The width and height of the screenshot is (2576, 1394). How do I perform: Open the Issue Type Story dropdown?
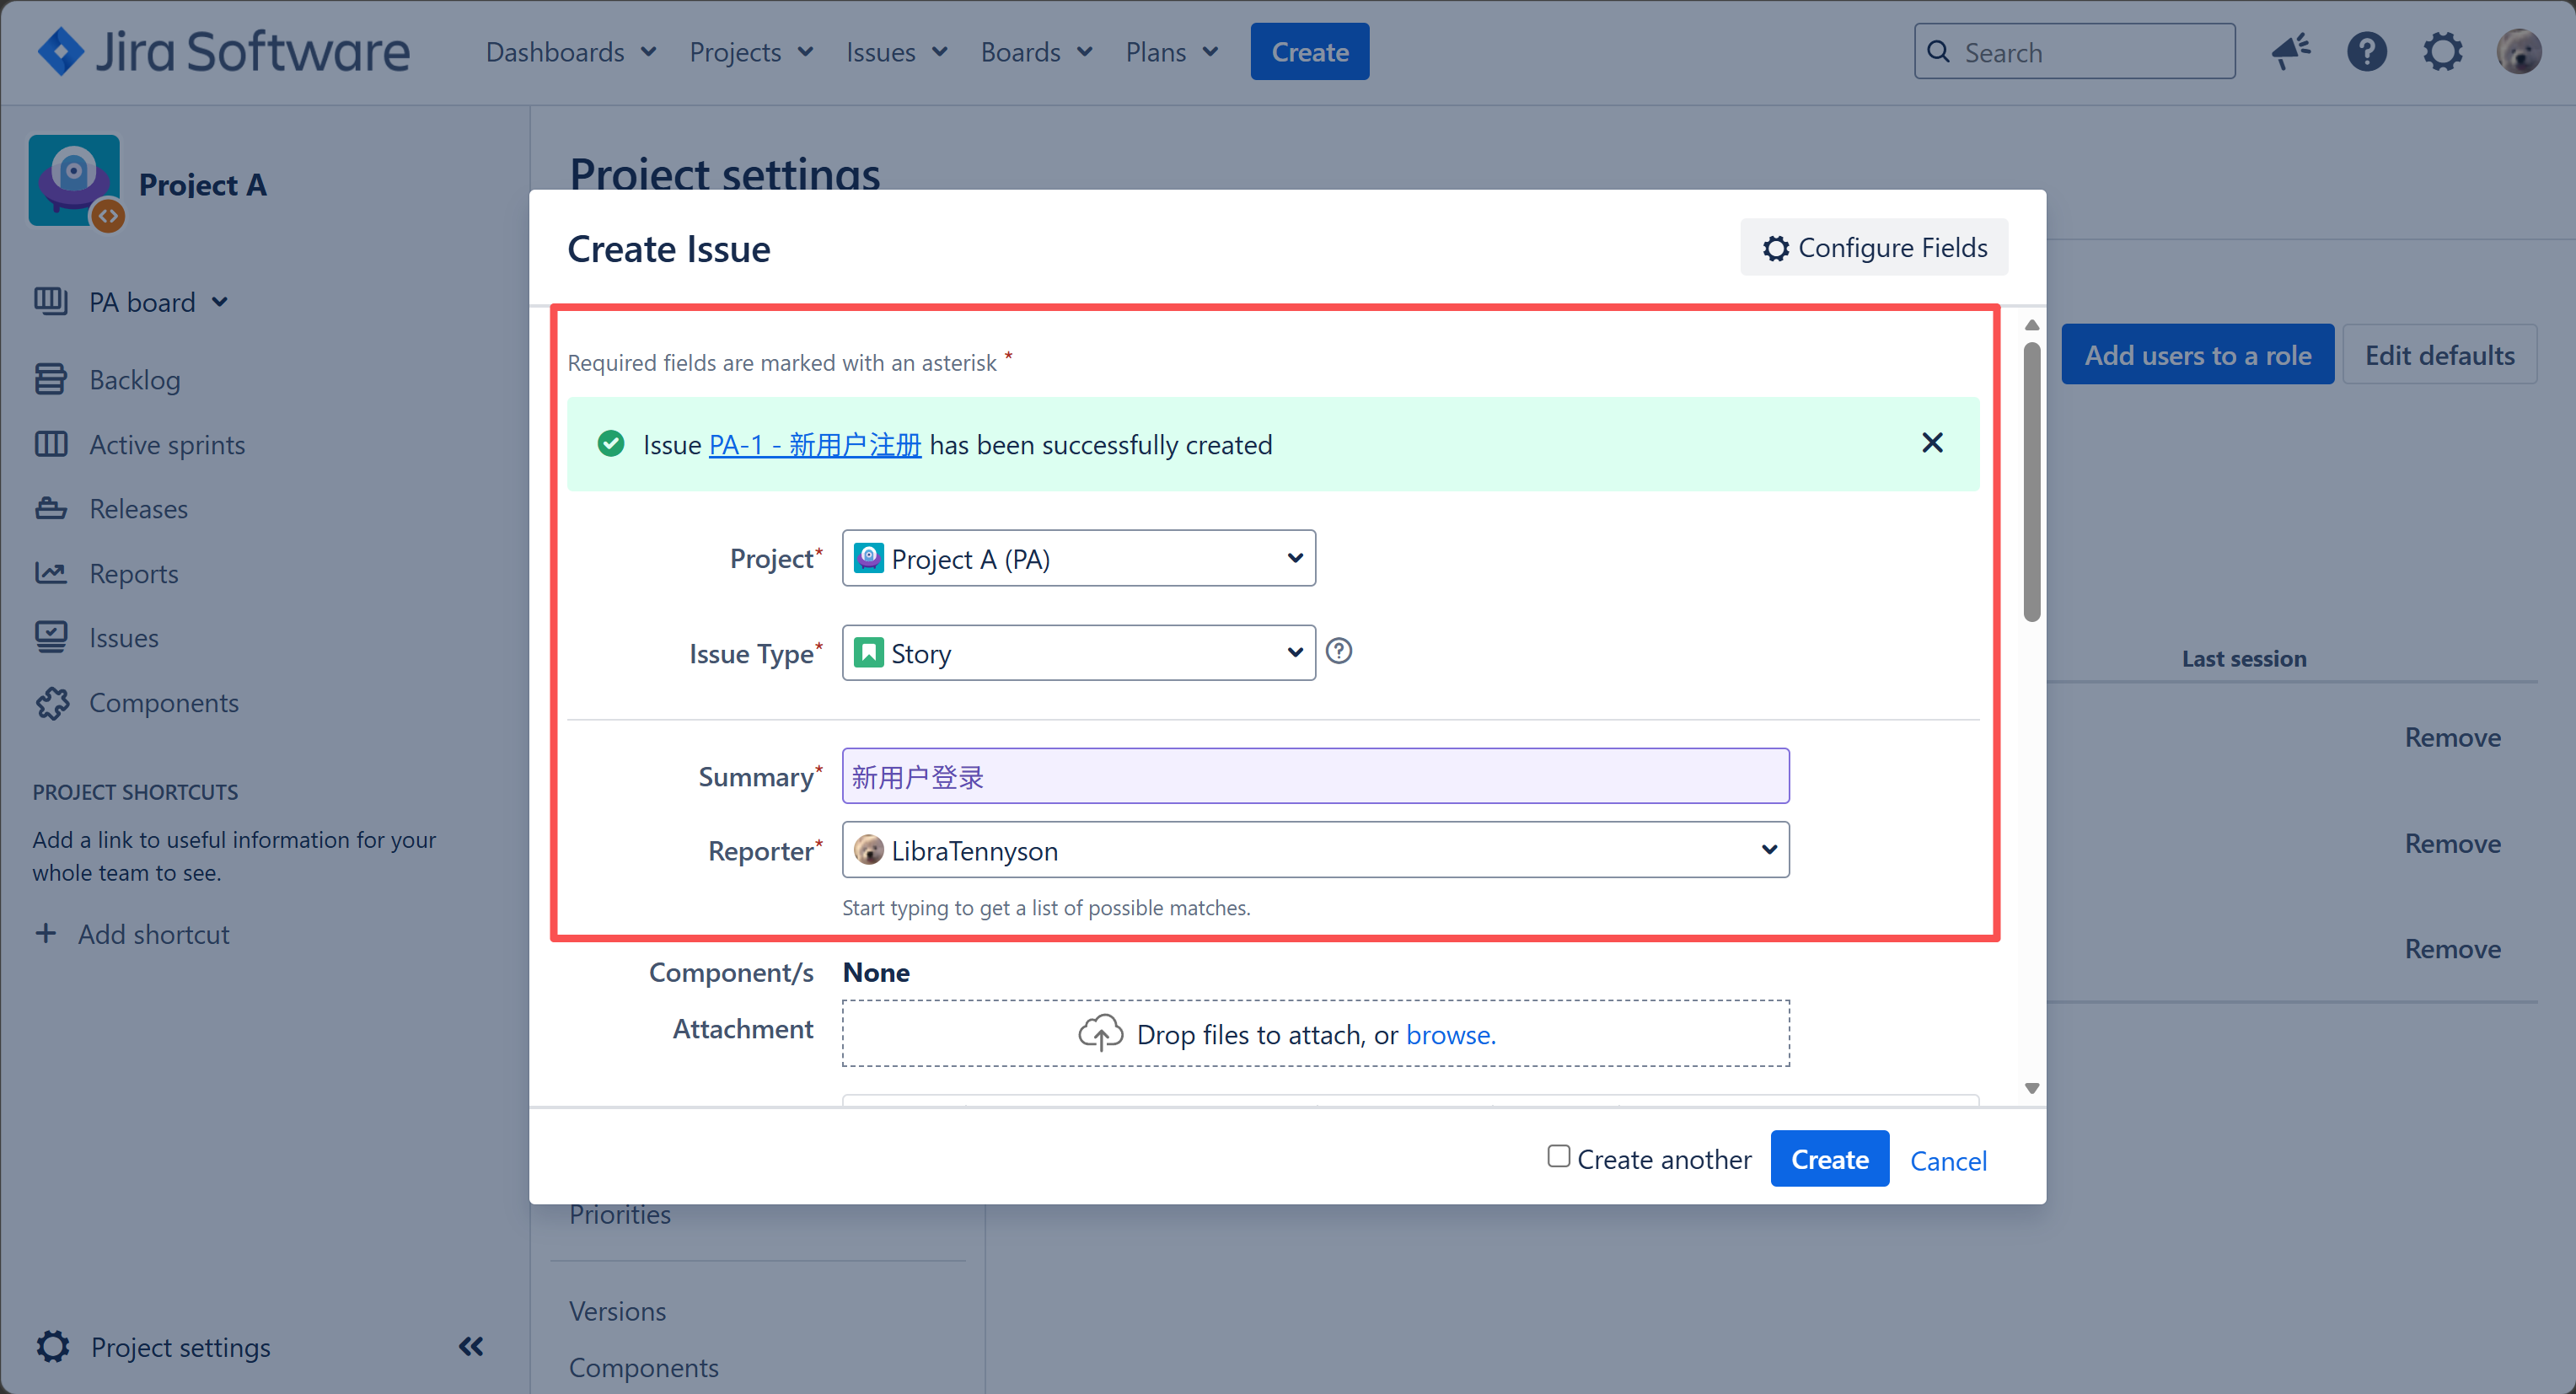click(x=1078, y=653)
